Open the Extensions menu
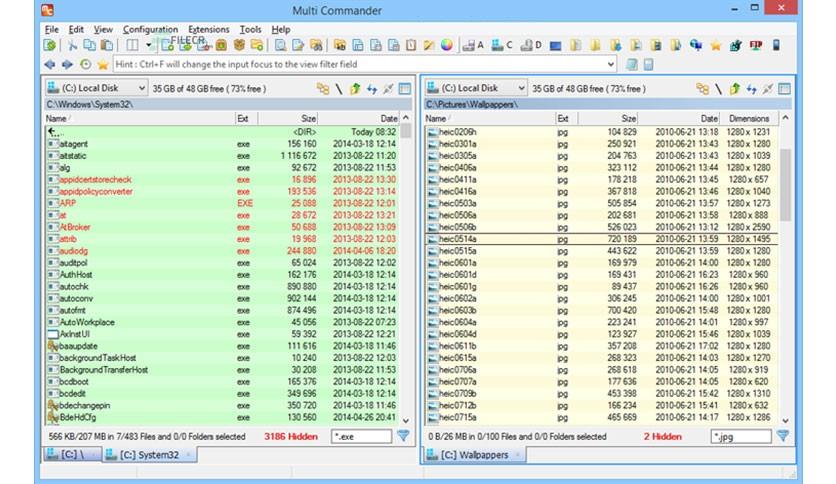The width and height of the screenshot is (836, 484). click(x=208, y=29)
